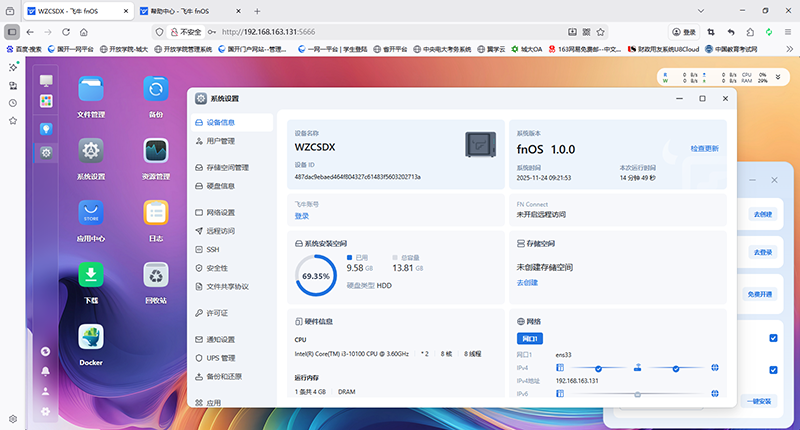This screenshot has height=430, width=800.
Task: Go to the browser home page
Action: (x=84, y=32)
